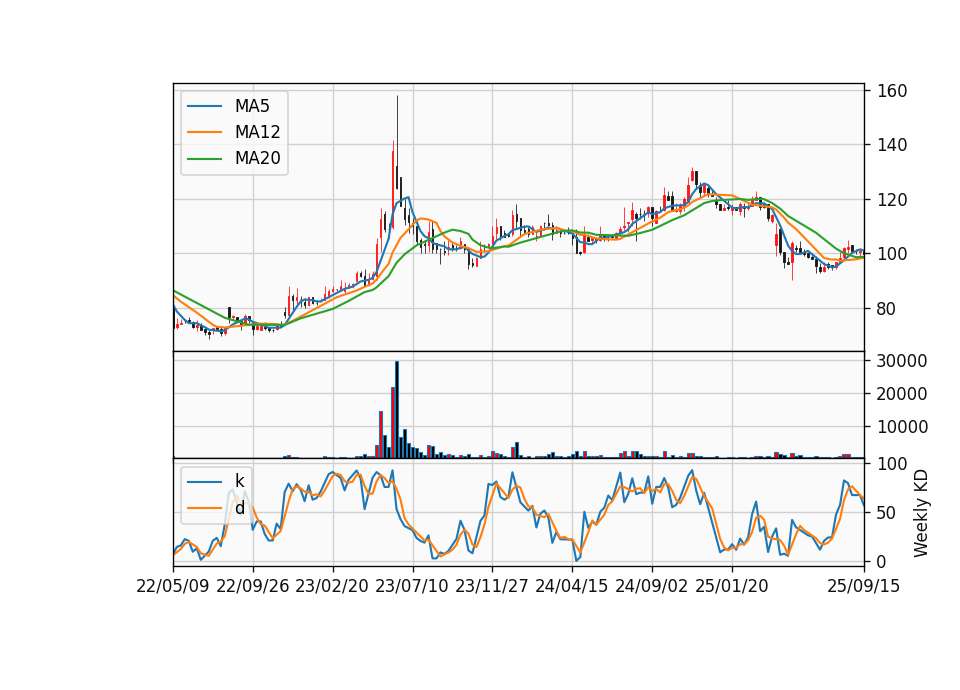
Task: Click the 23/07/10 date label
Action: [412, 586]
